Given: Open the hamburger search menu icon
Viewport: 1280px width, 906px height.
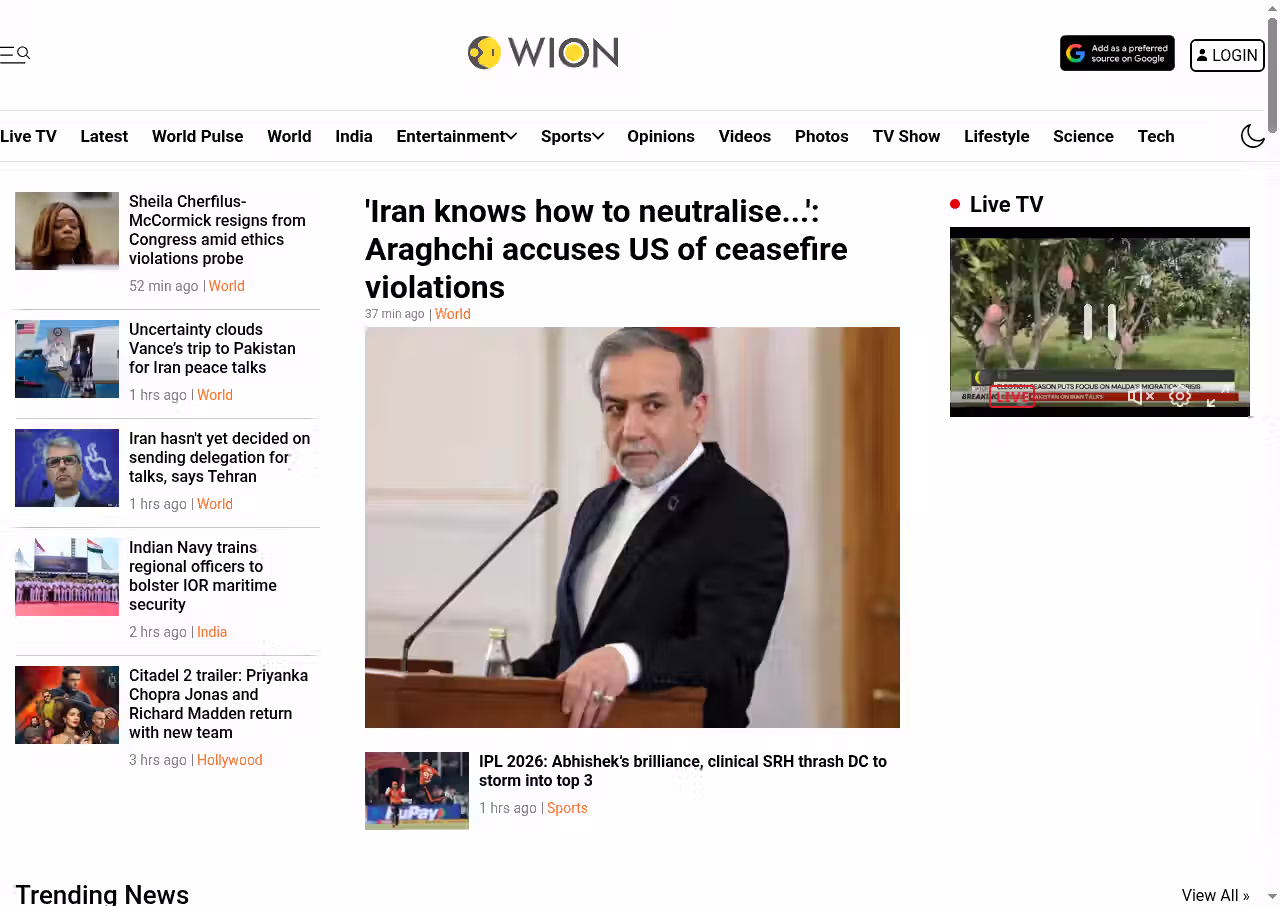Looking at the screenshot, I should 15,54.
